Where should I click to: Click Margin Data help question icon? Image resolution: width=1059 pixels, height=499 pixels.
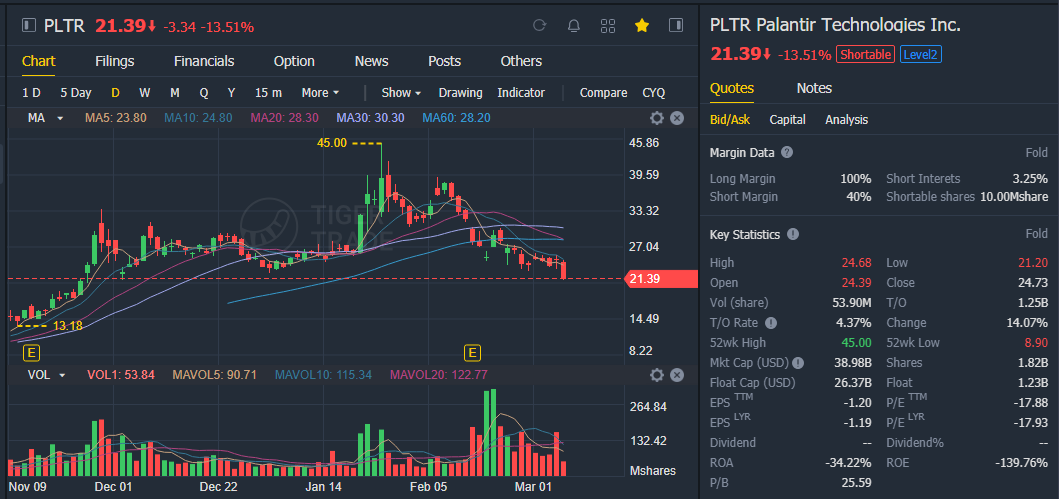pyautogui.click(x=787, y=153)
